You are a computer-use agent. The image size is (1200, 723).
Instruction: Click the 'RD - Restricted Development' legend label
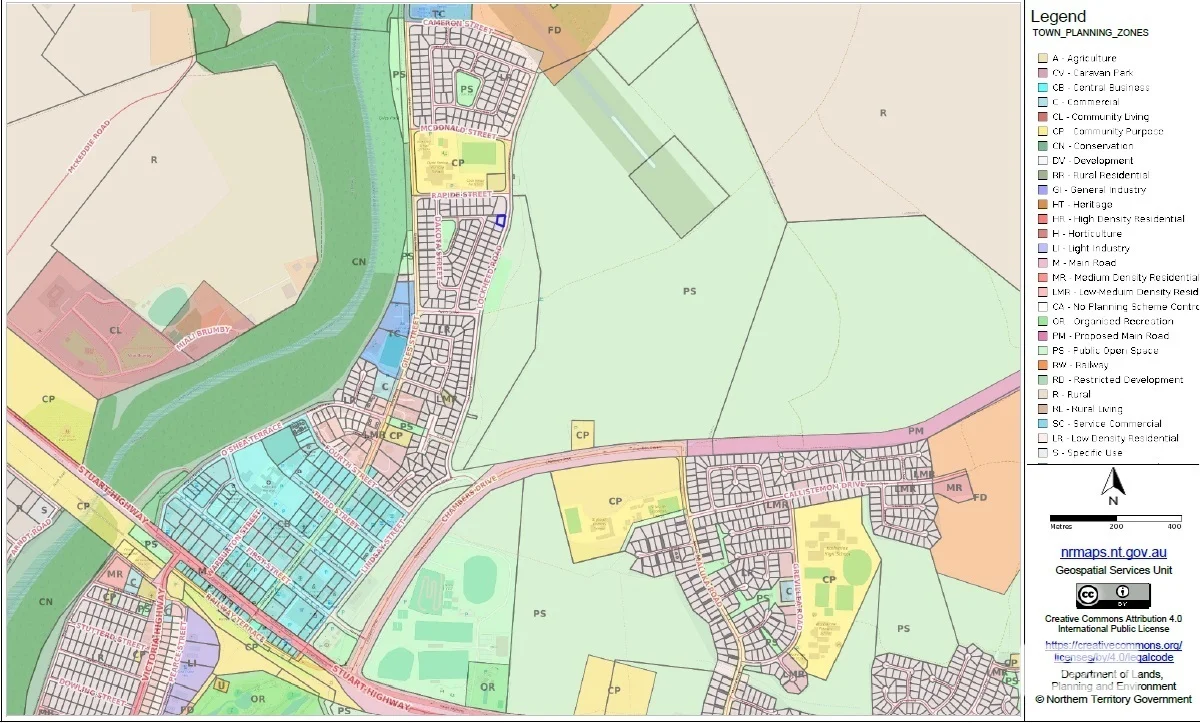(x=1117, y=380)
